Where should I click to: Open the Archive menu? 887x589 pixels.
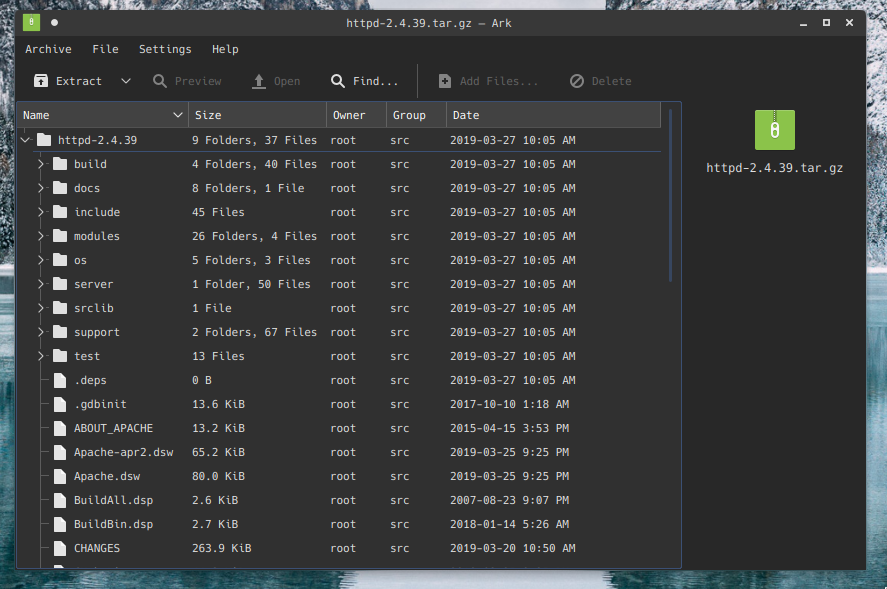coord(48,49)
